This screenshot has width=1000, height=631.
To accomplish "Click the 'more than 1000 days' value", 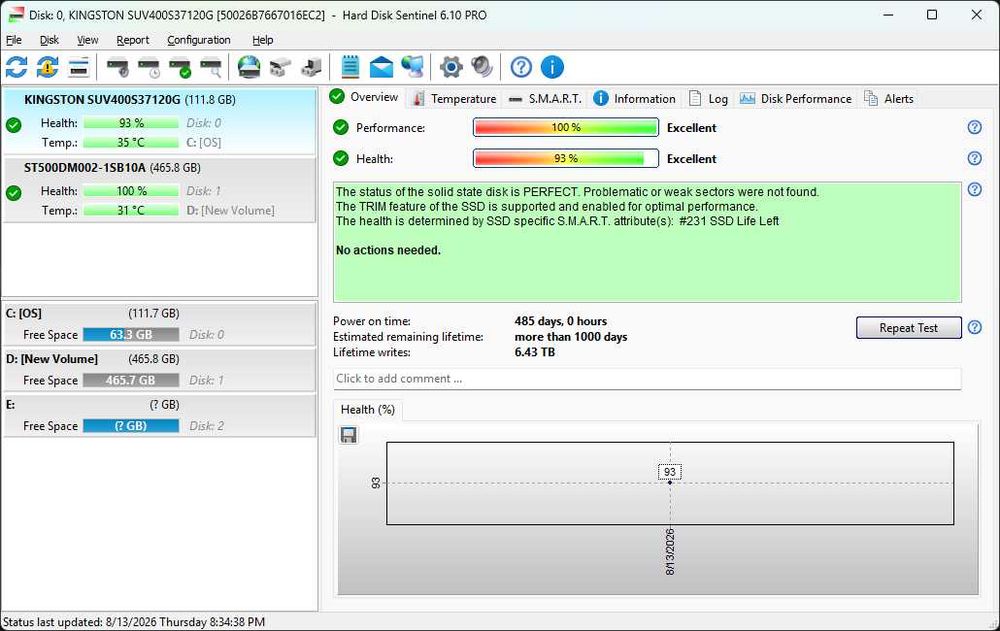I will point(571,337).
